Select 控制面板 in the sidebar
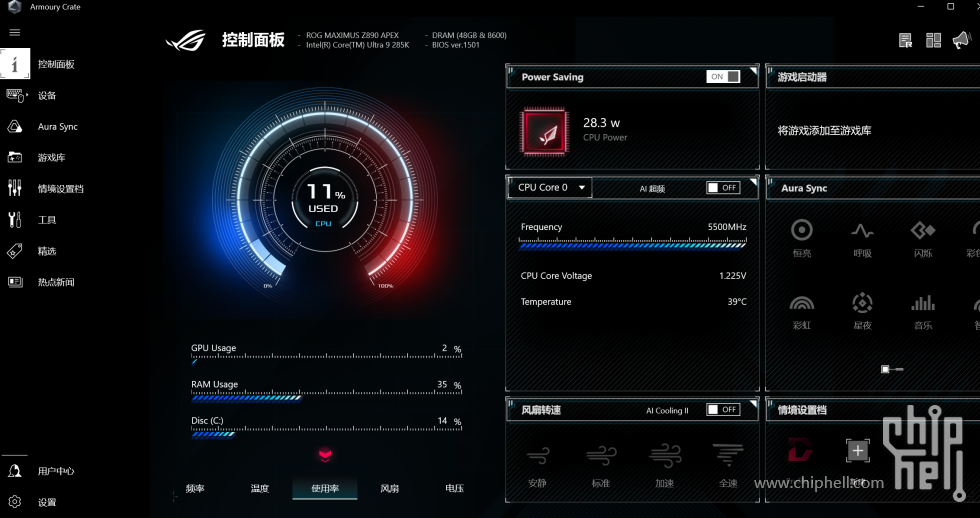This screenshot has width=980, height=518. [56, 64]
